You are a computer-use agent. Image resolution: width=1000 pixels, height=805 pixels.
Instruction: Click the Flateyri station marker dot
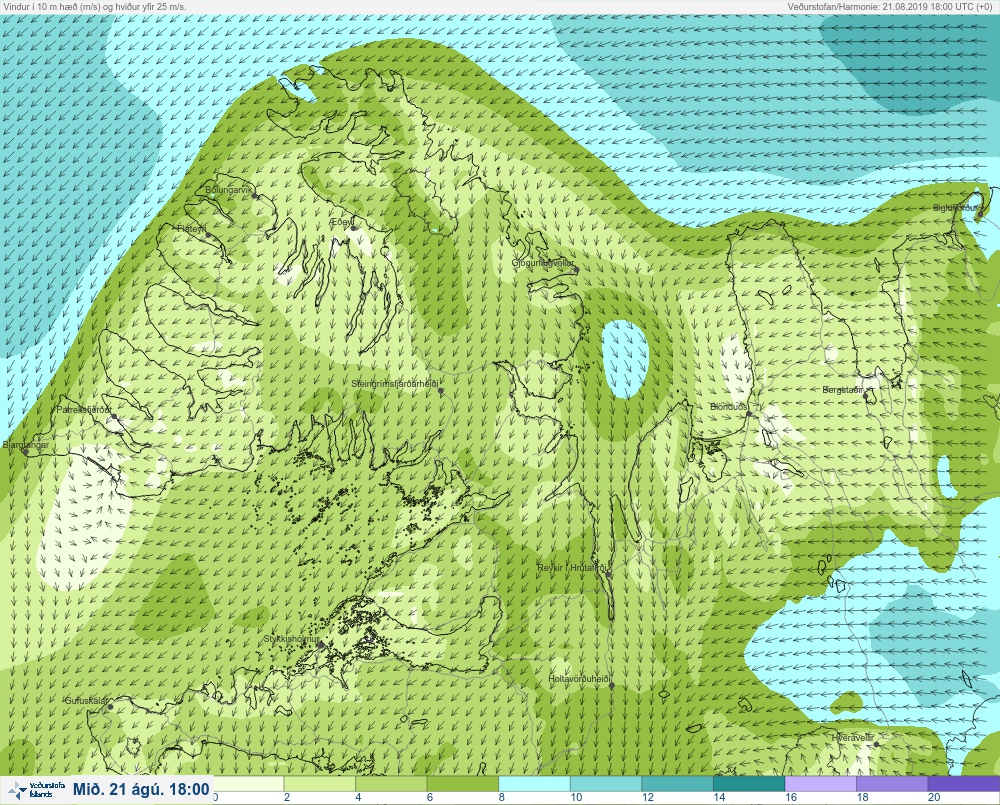(208, 234)
